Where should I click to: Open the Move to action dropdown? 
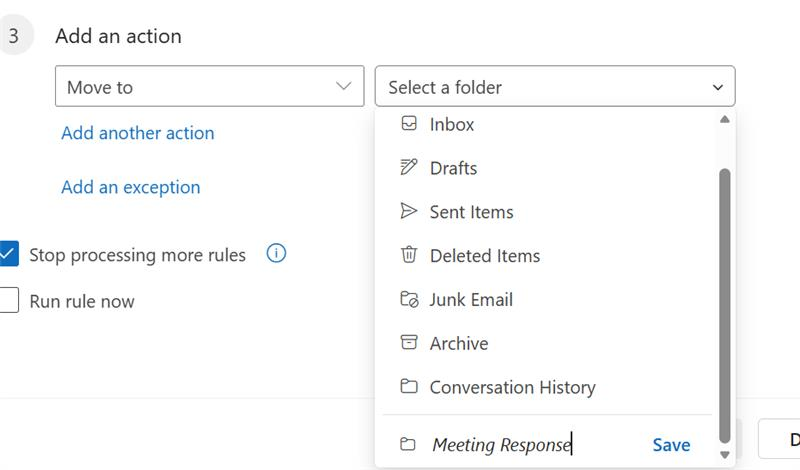coord(209,87)
